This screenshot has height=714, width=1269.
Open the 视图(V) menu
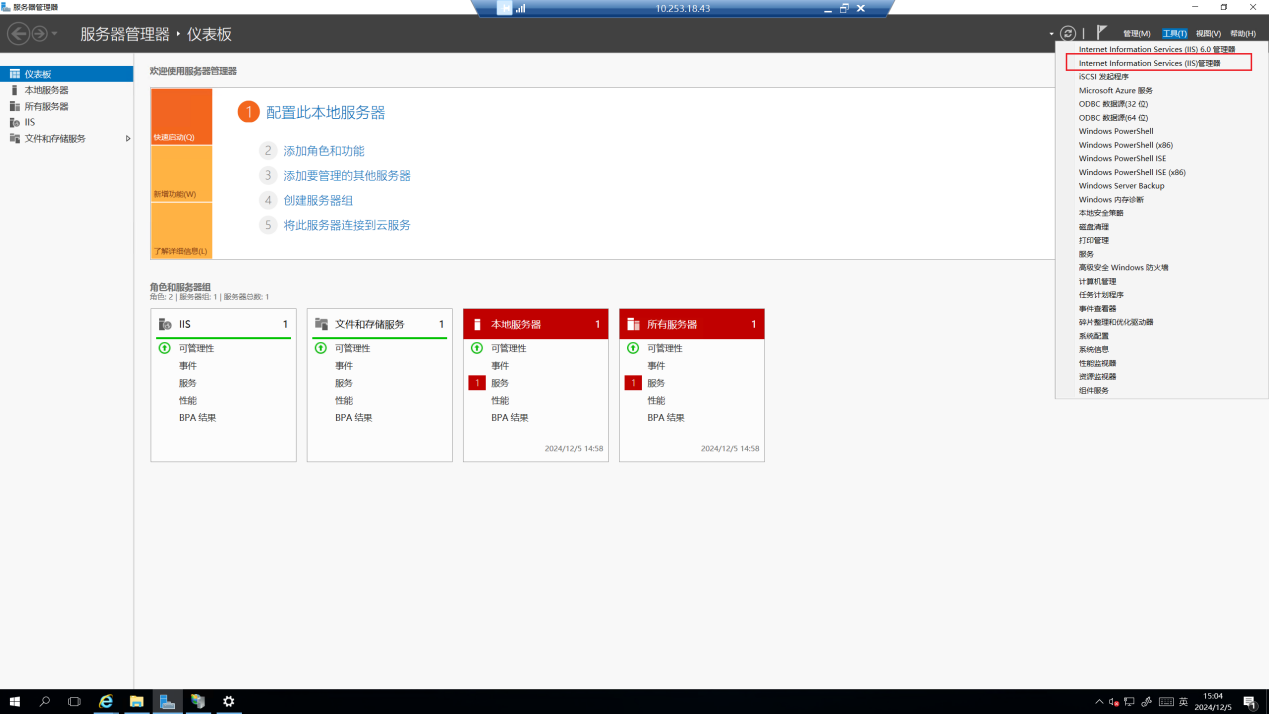[x=1208, y=34]
